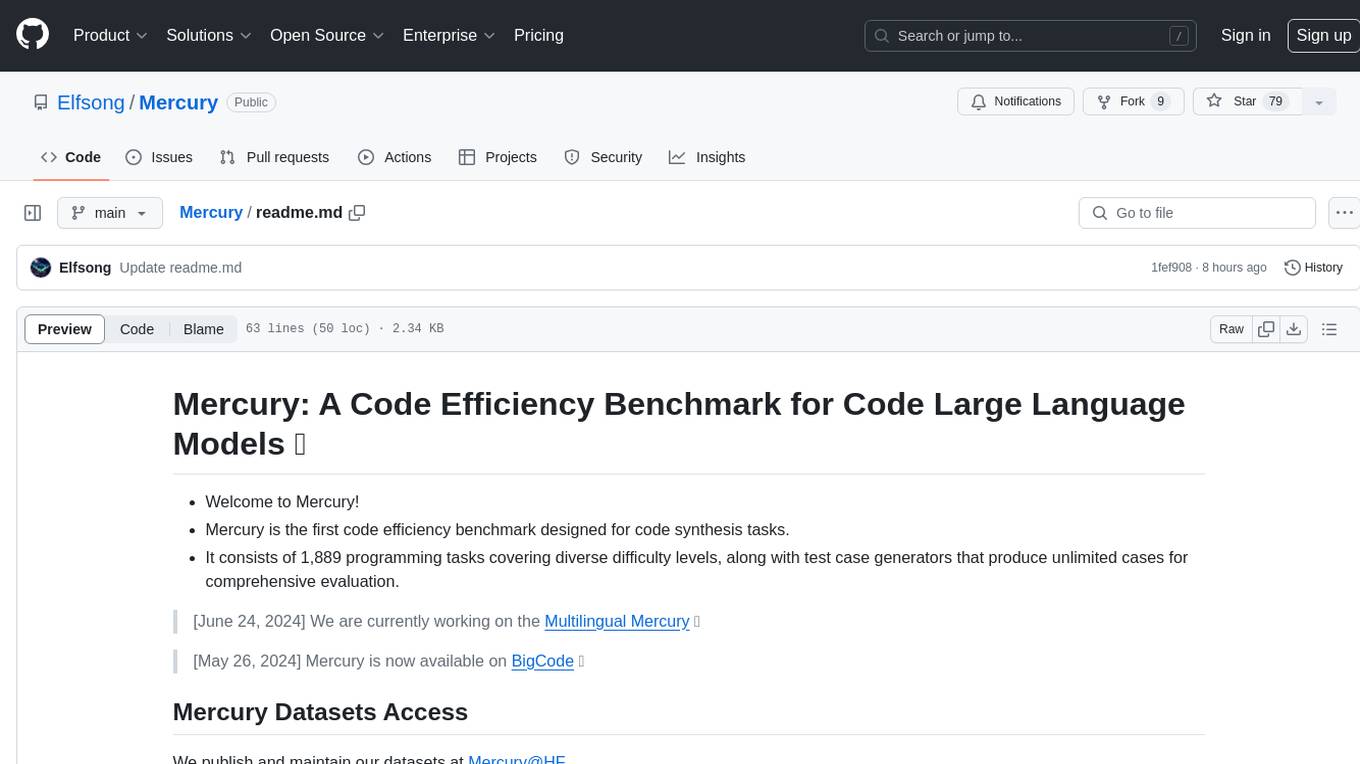Focus the Search or jump to field
The width and height of the screenshot is (1360, 764).
coord(1032,36)
